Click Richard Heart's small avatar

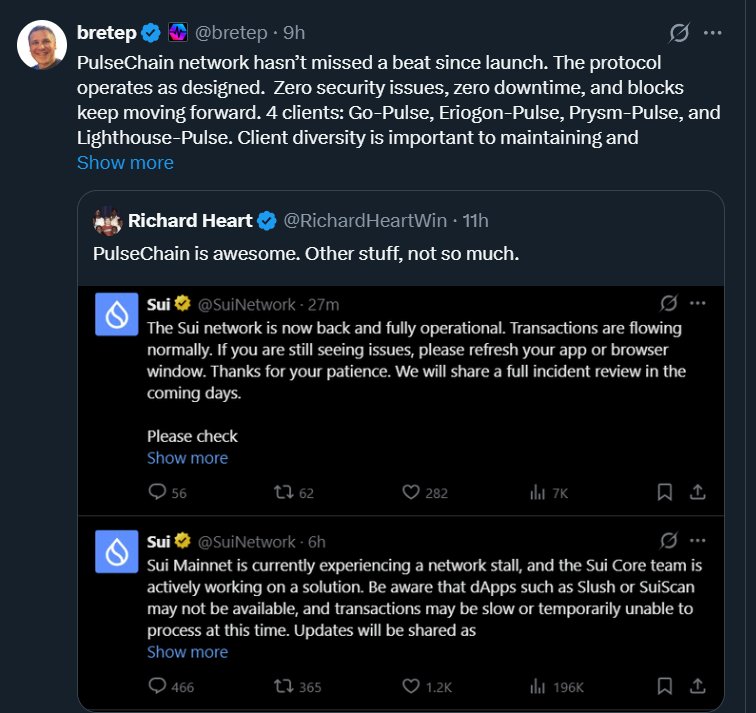coord(108,221)
